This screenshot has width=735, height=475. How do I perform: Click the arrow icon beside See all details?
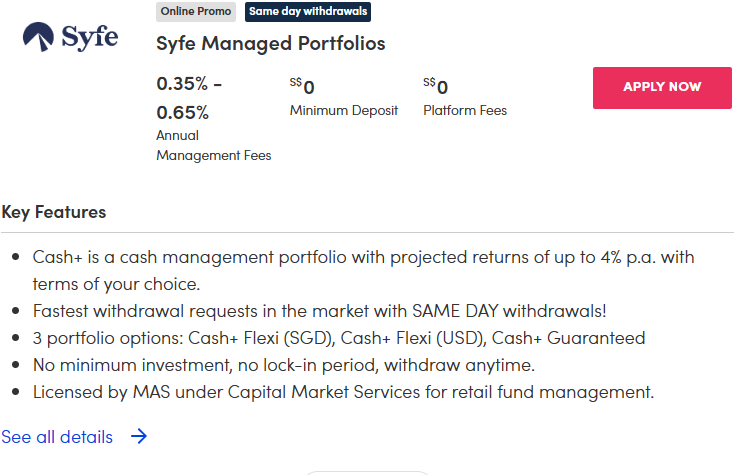[x=139, y=437]
